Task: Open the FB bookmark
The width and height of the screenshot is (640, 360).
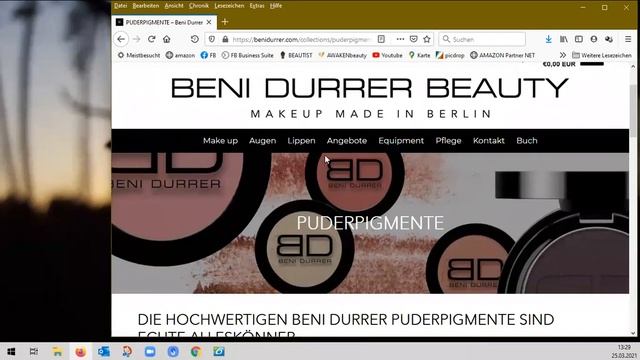Action: (x=208, y=55)
